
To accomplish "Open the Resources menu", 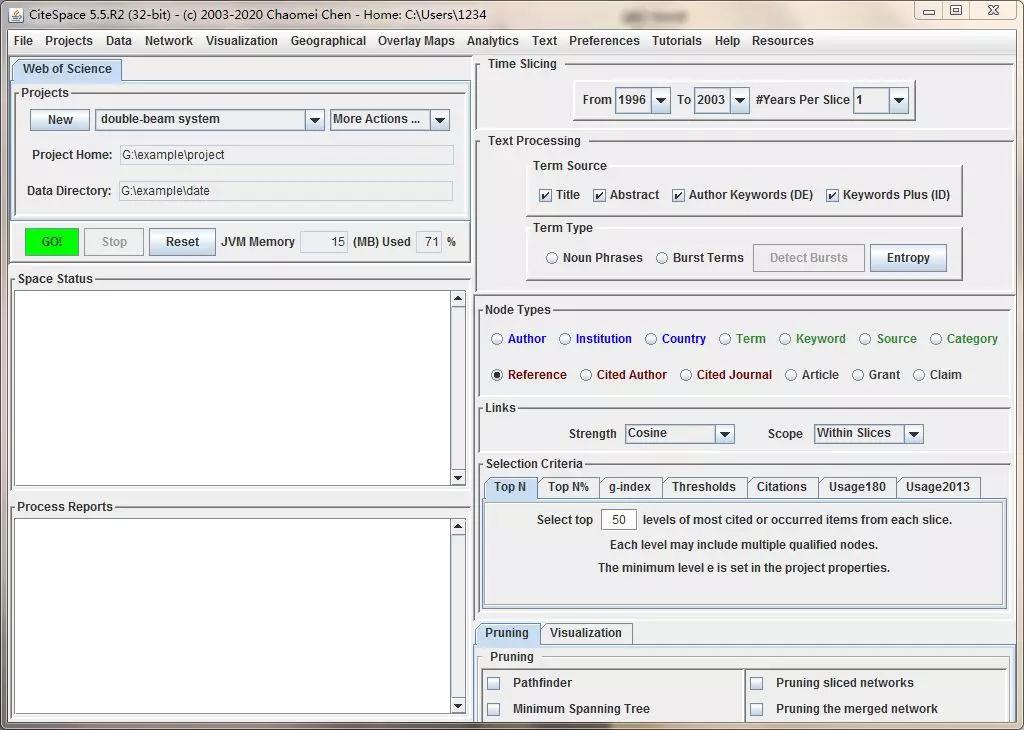I will [x=782, y=40].
